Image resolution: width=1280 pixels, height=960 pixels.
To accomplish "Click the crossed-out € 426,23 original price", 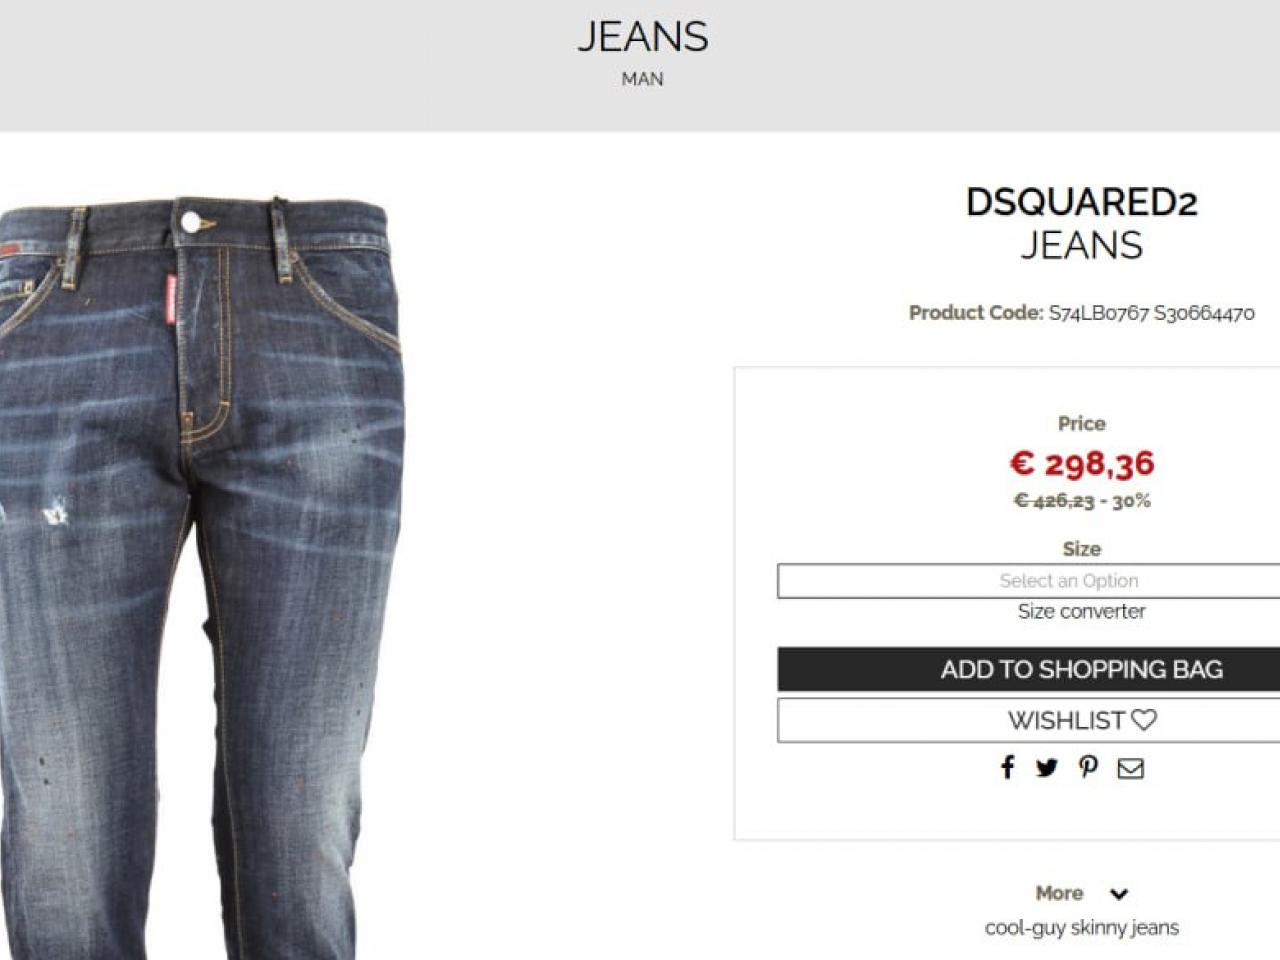I will click(1054, 500).
